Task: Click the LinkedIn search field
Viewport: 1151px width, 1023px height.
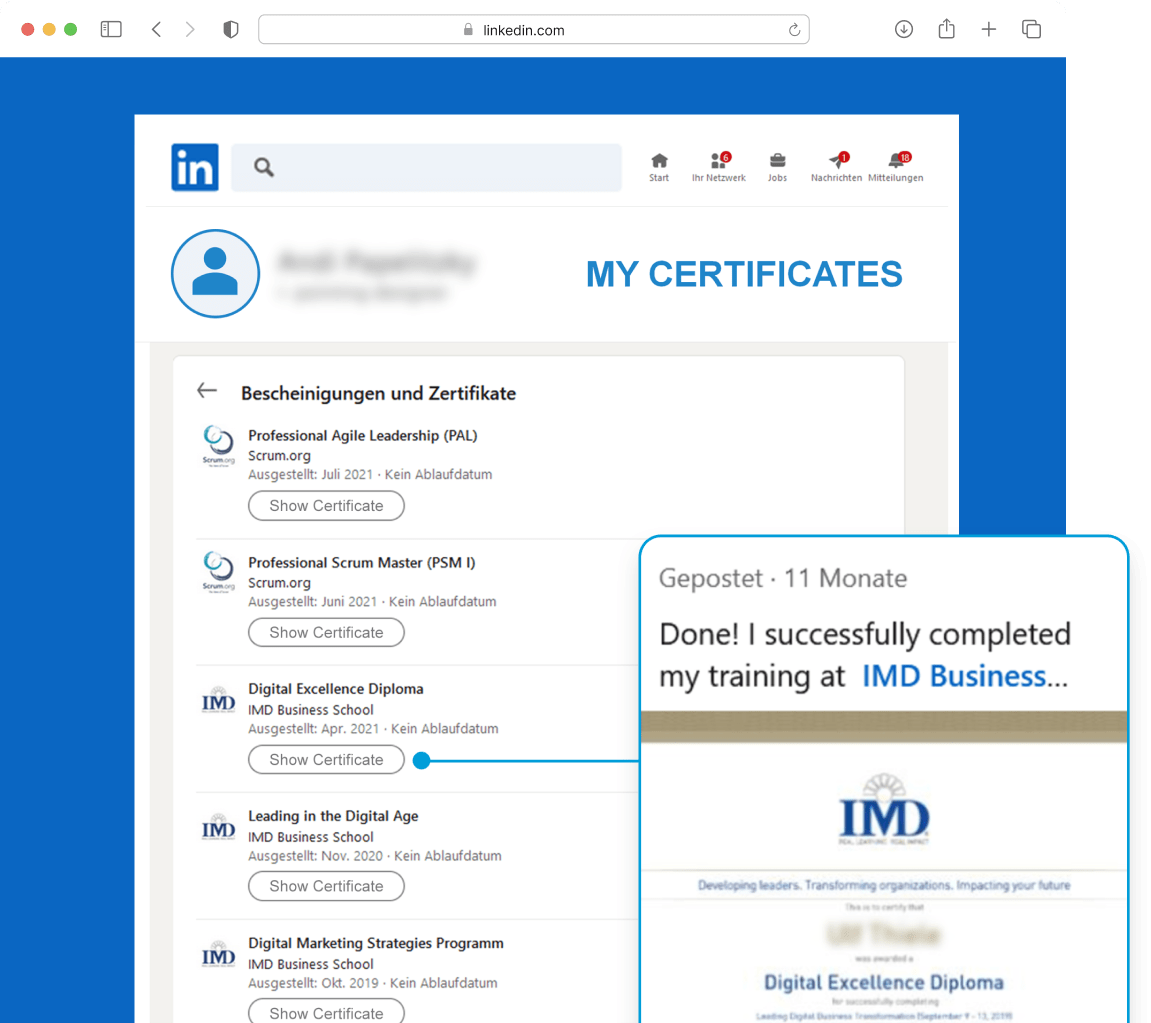Action: pos(426,167)
